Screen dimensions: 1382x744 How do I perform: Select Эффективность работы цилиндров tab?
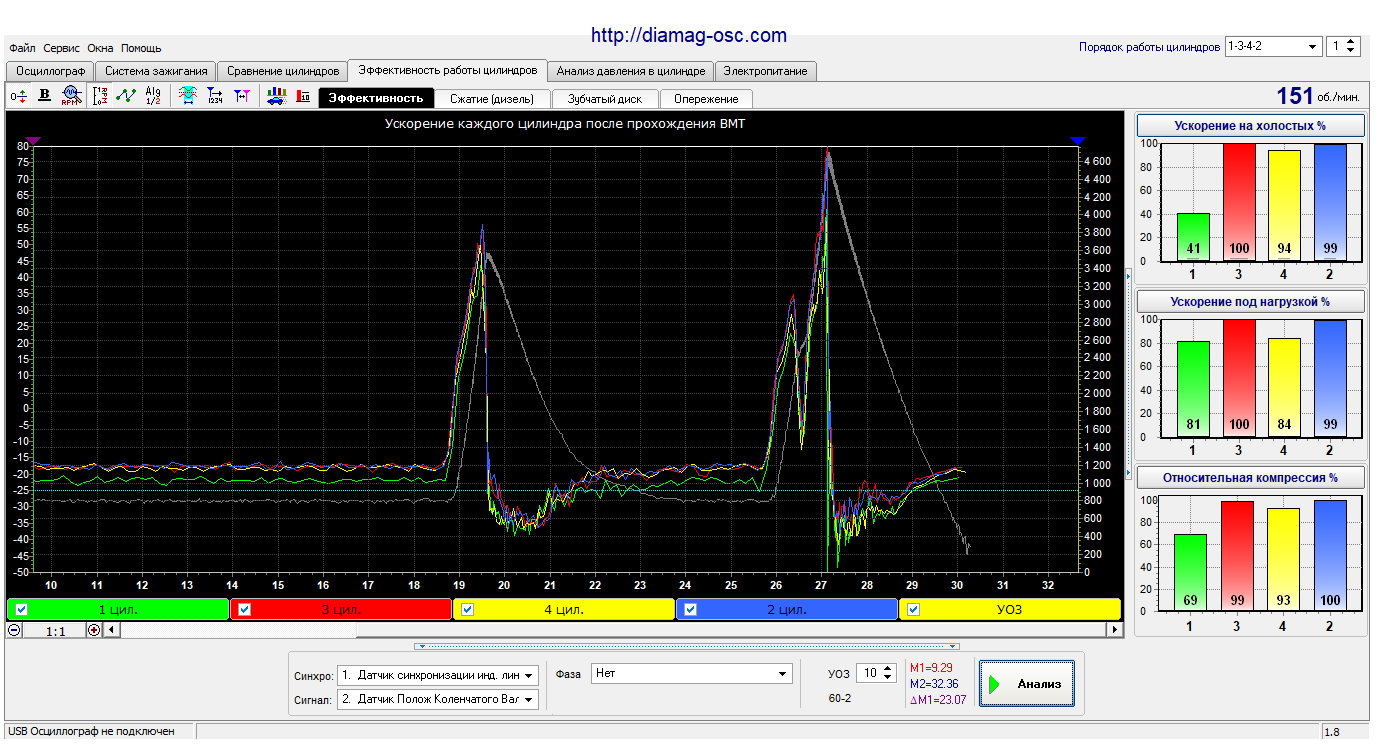tap(448, 70)
